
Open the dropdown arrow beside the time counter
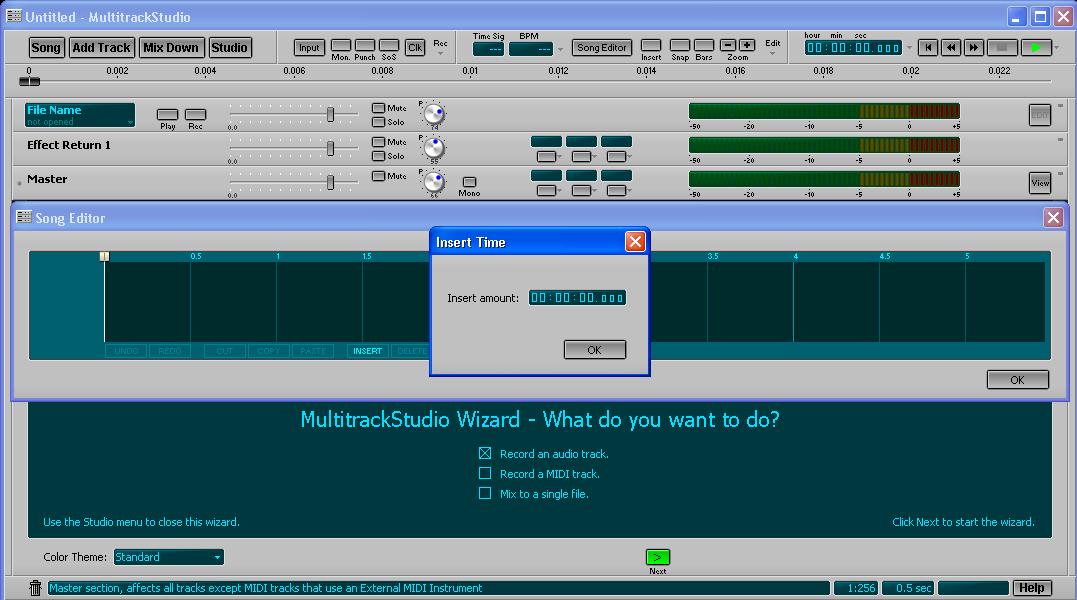coord(909,48)
